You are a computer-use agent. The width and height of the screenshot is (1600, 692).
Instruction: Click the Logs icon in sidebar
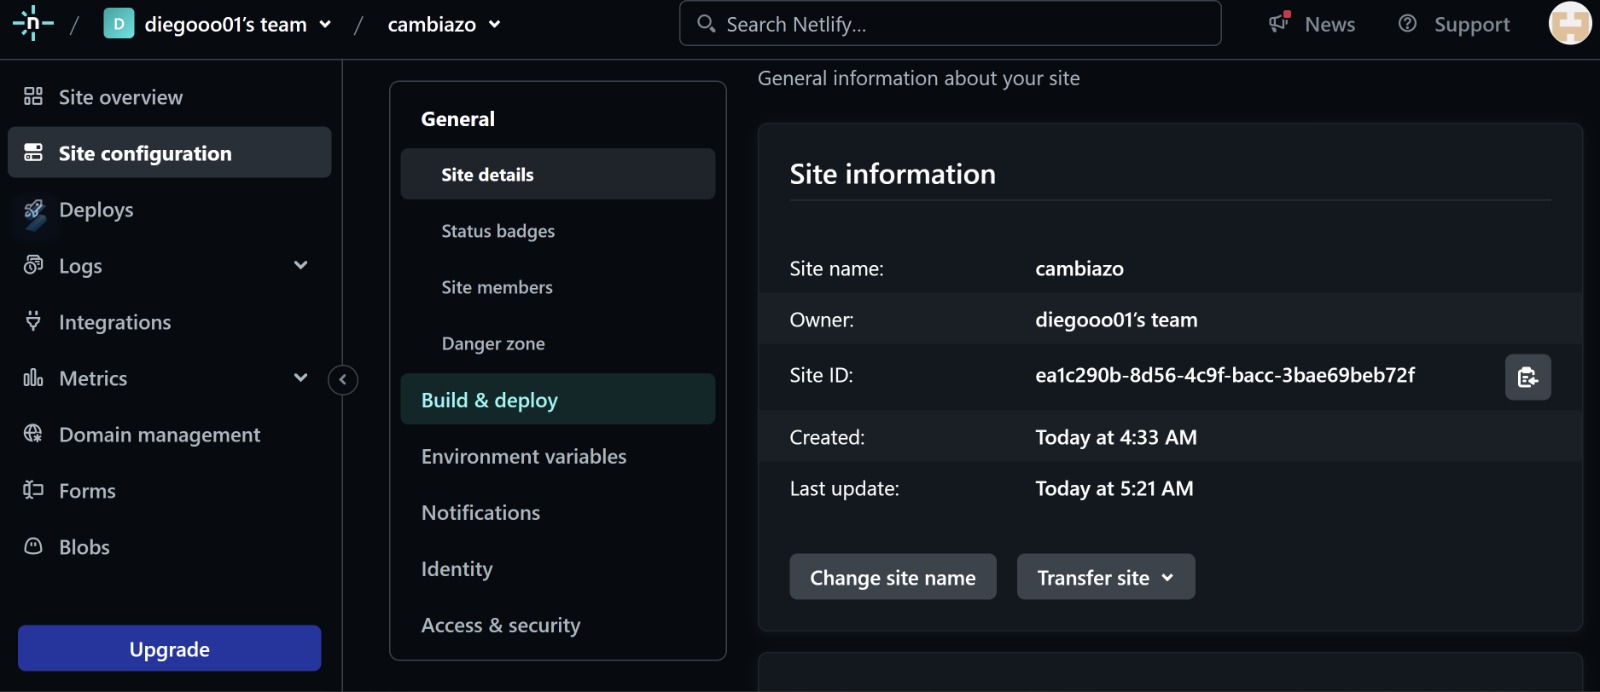point(33,265)
